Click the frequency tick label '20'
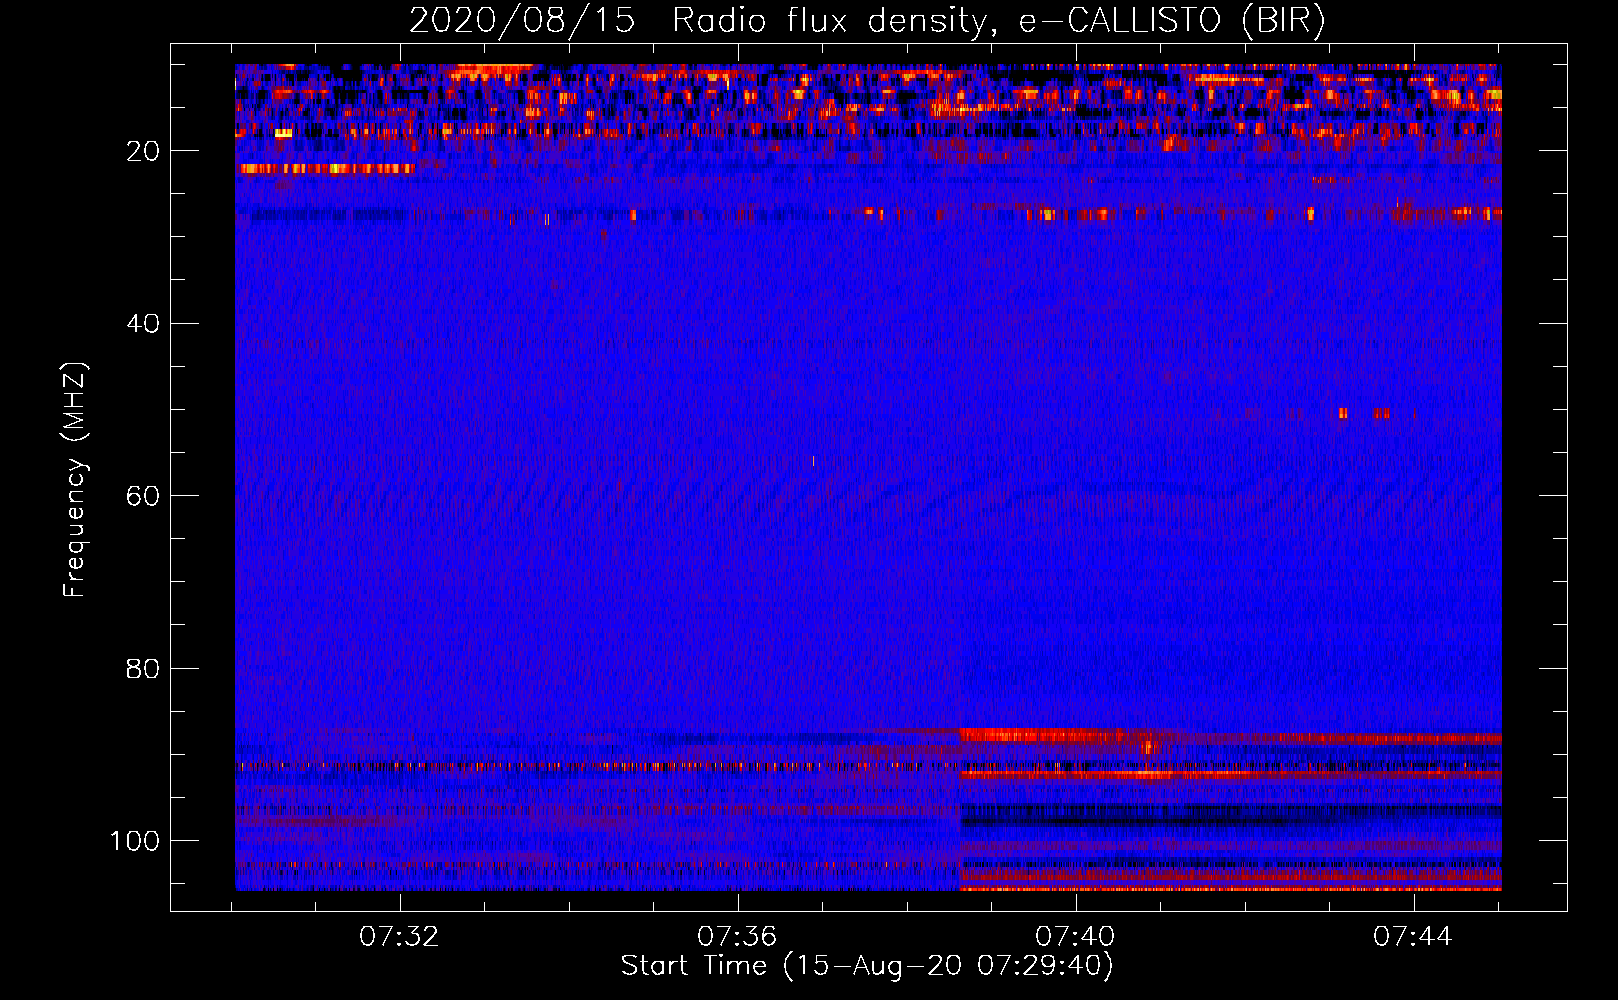Image resolution: width=1618 pixels, height=1000 pixels. click(143, 151)
